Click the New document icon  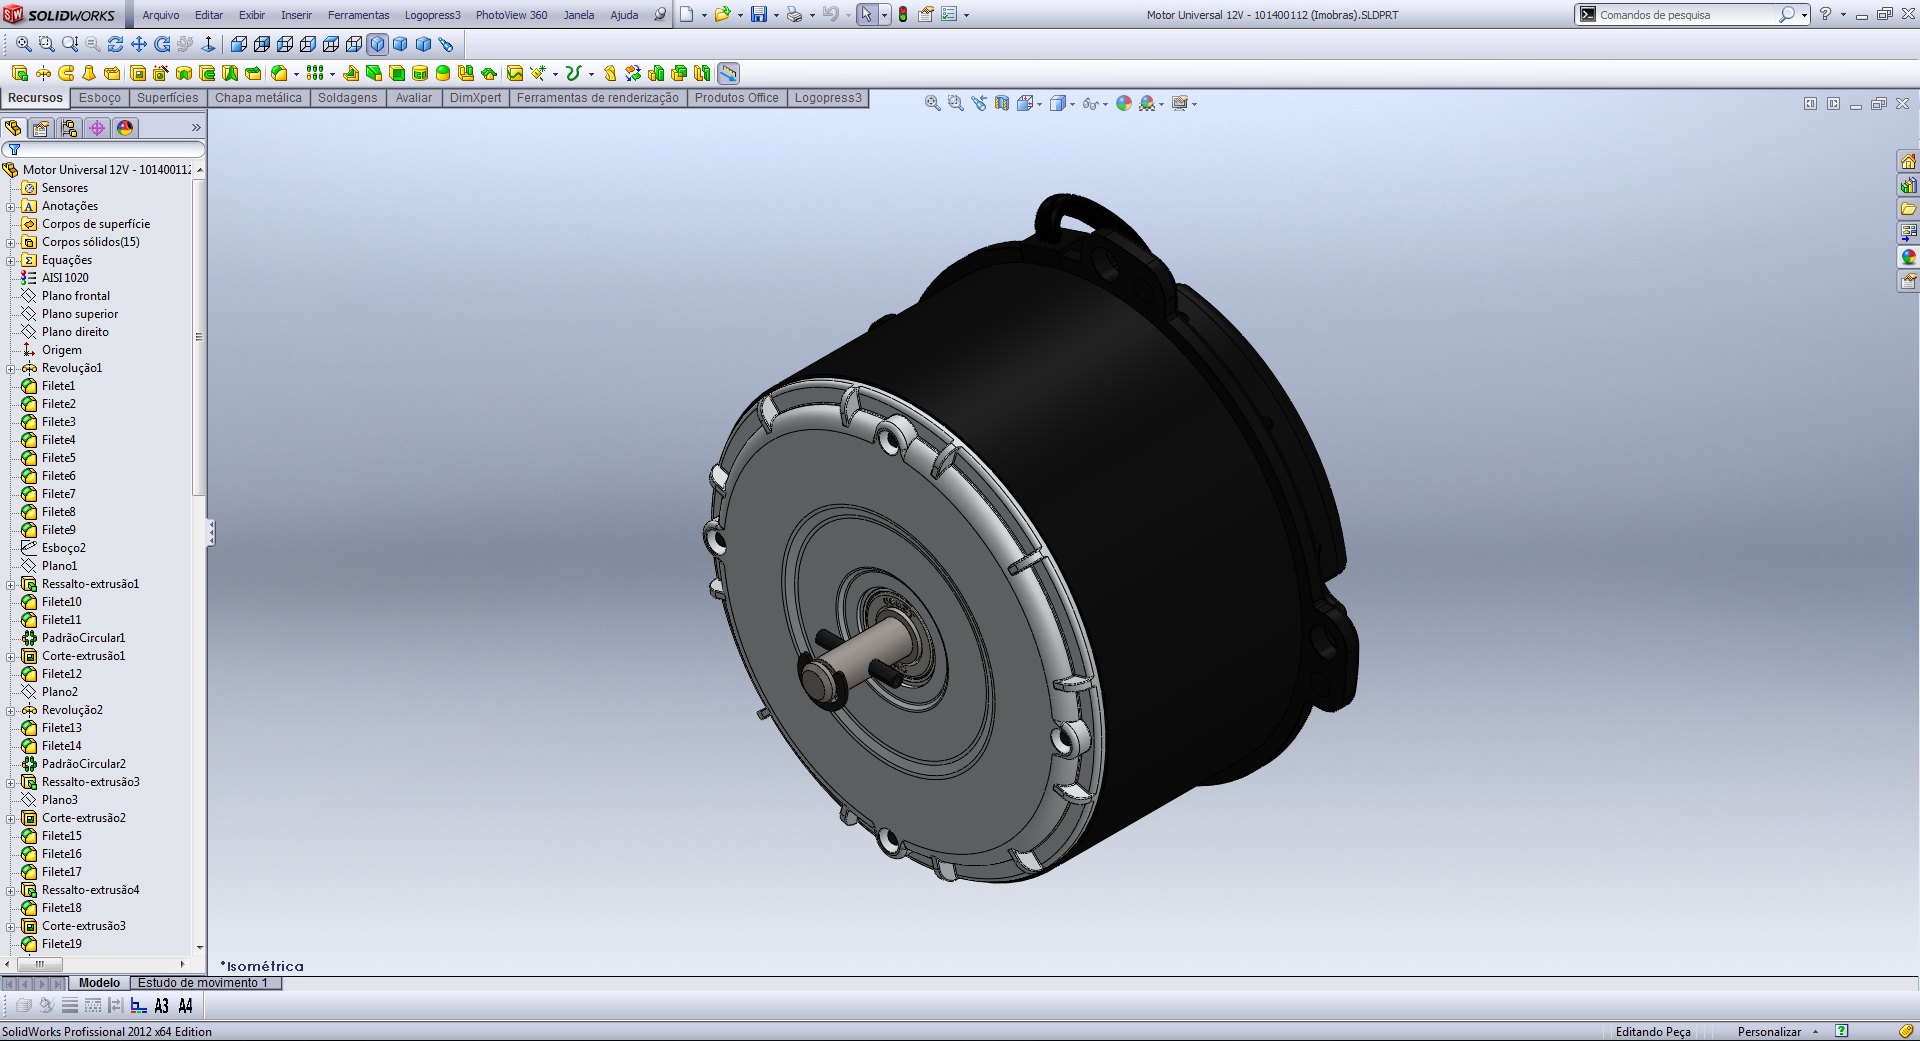click(687, 15)
